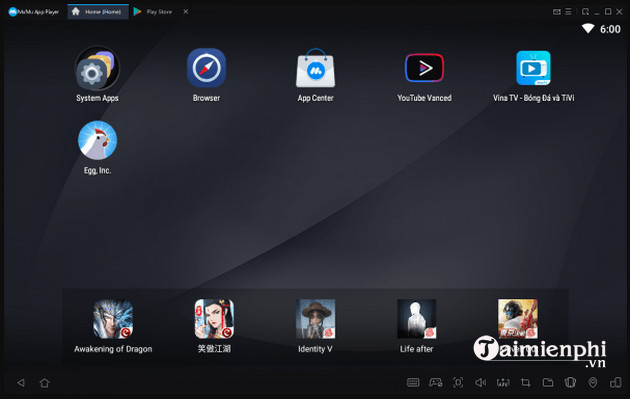This screenshot has width=630, height=399.
Task: Click the volume speaker icon
Action: pyautogui.click(x=481, y=383)
